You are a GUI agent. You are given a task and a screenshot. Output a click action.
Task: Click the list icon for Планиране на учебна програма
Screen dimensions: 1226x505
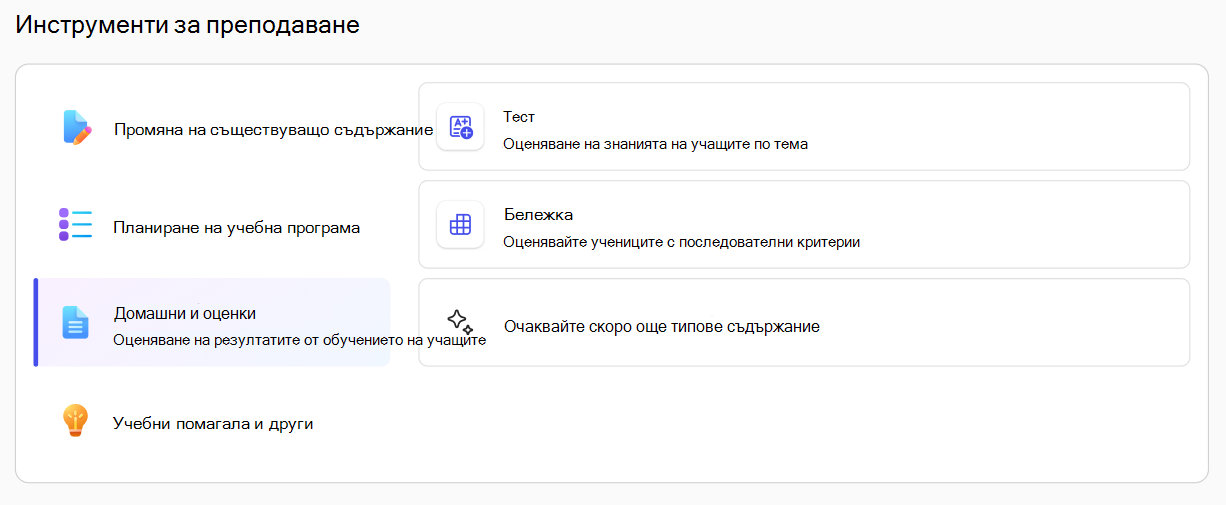[x=75, y=225]
